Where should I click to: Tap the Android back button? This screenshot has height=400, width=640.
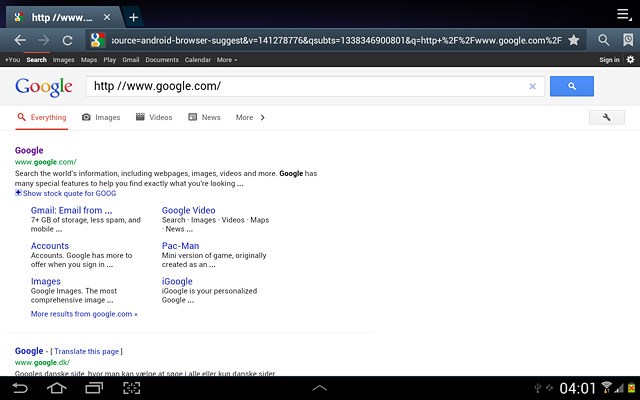point(20,388)
